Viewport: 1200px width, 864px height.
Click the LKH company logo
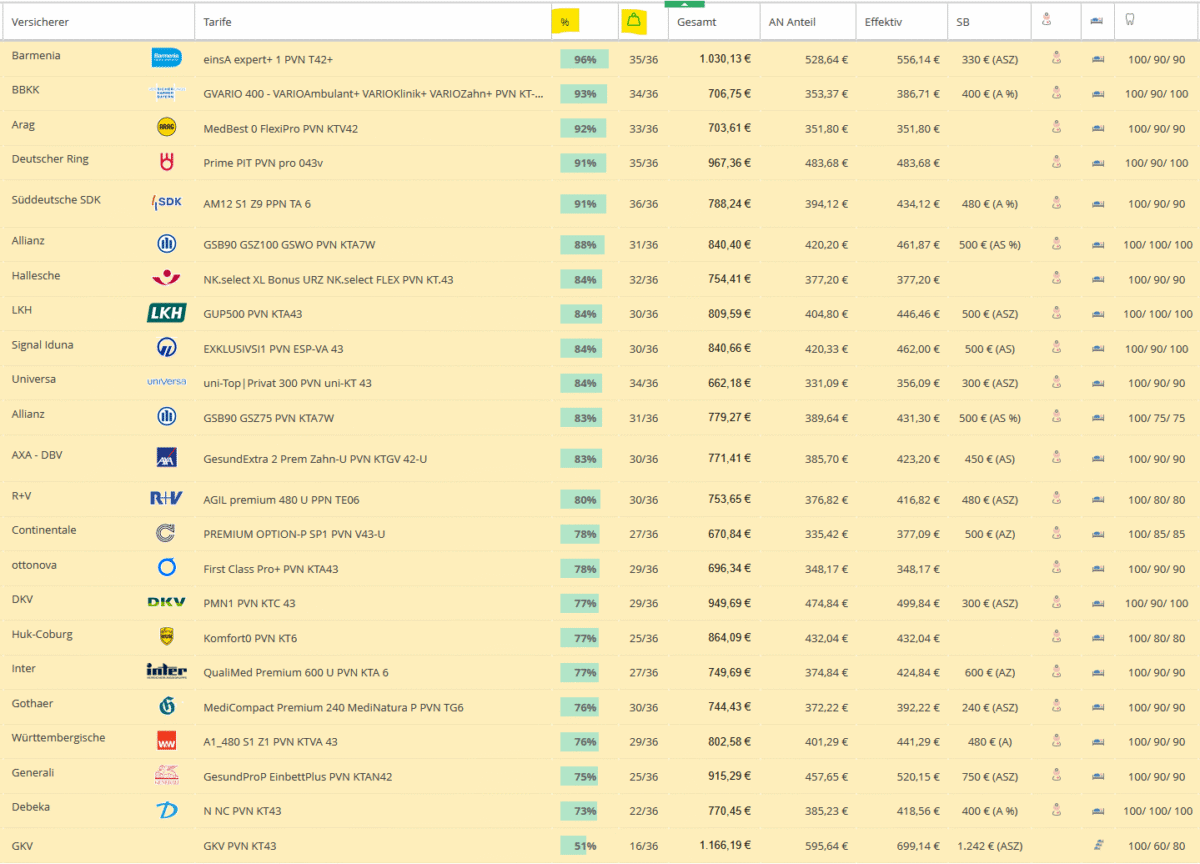point(166,313)
